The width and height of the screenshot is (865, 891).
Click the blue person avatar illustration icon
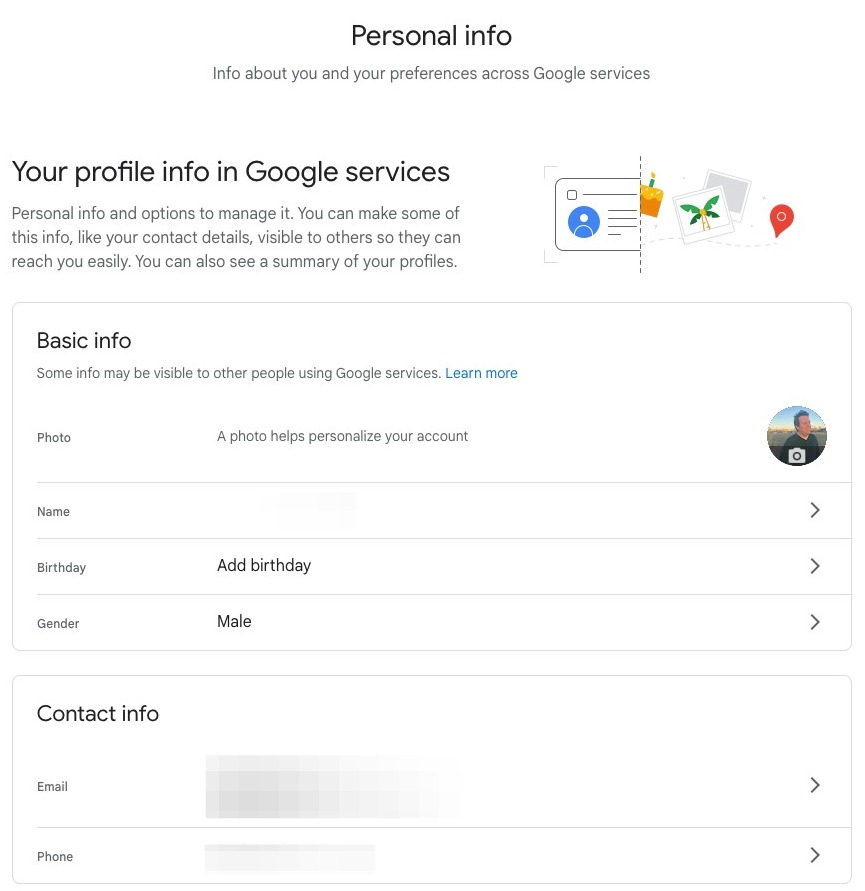583,221
